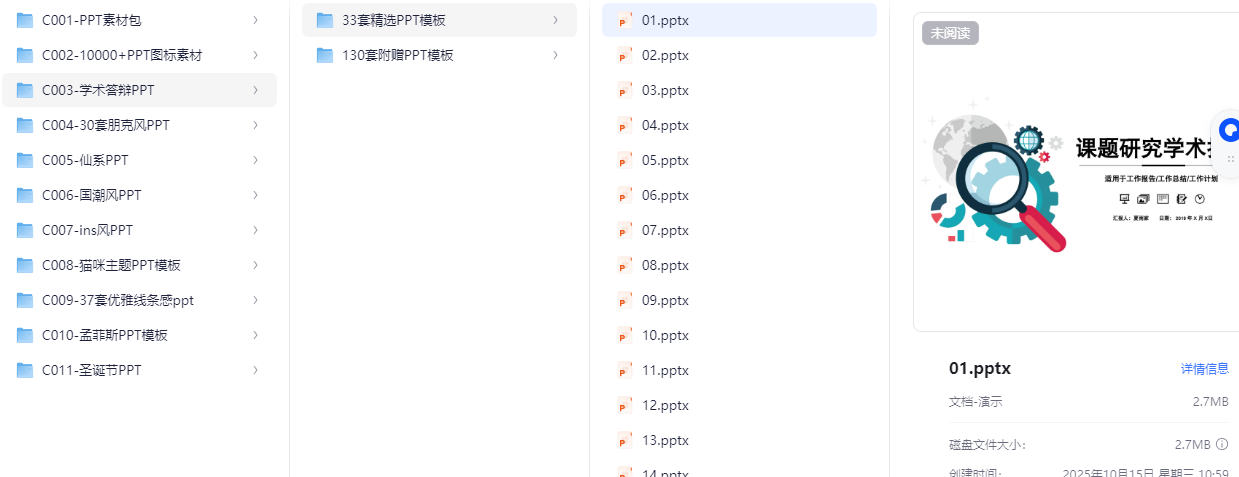Open the C004-30套朋克风PPT folder
The image size is (1239, 477).
(106, 125)
